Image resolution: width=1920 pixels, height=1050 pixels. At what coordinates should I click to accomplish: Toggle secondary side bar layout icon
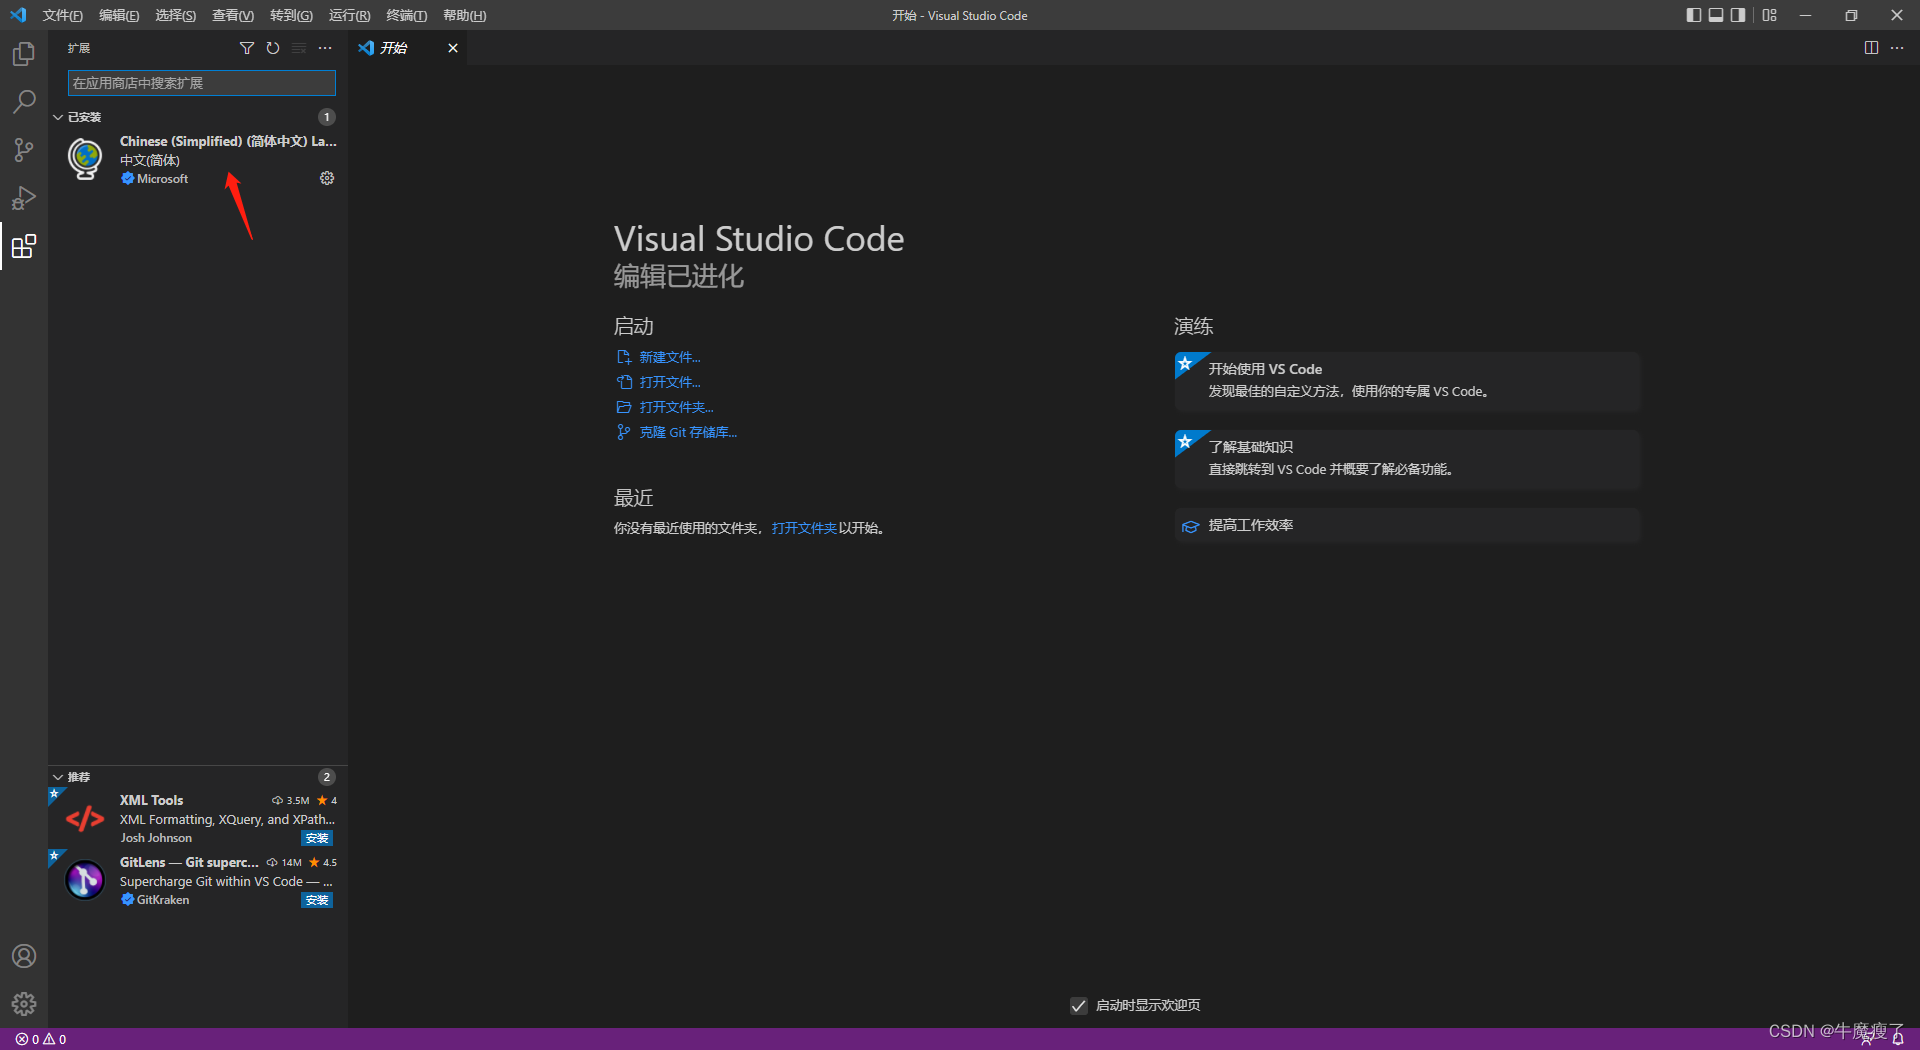[x=1739, y=15]
